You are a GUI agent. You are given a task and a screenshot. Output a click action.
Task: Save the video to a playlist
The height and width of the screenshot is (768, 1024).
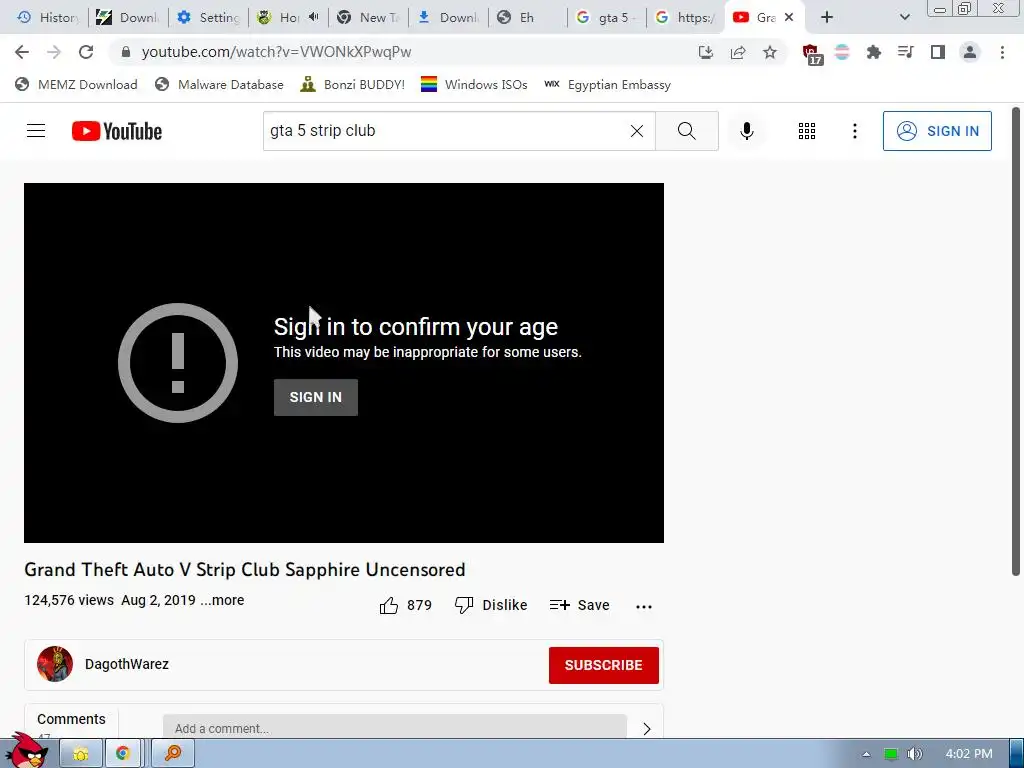pos(580,605)
